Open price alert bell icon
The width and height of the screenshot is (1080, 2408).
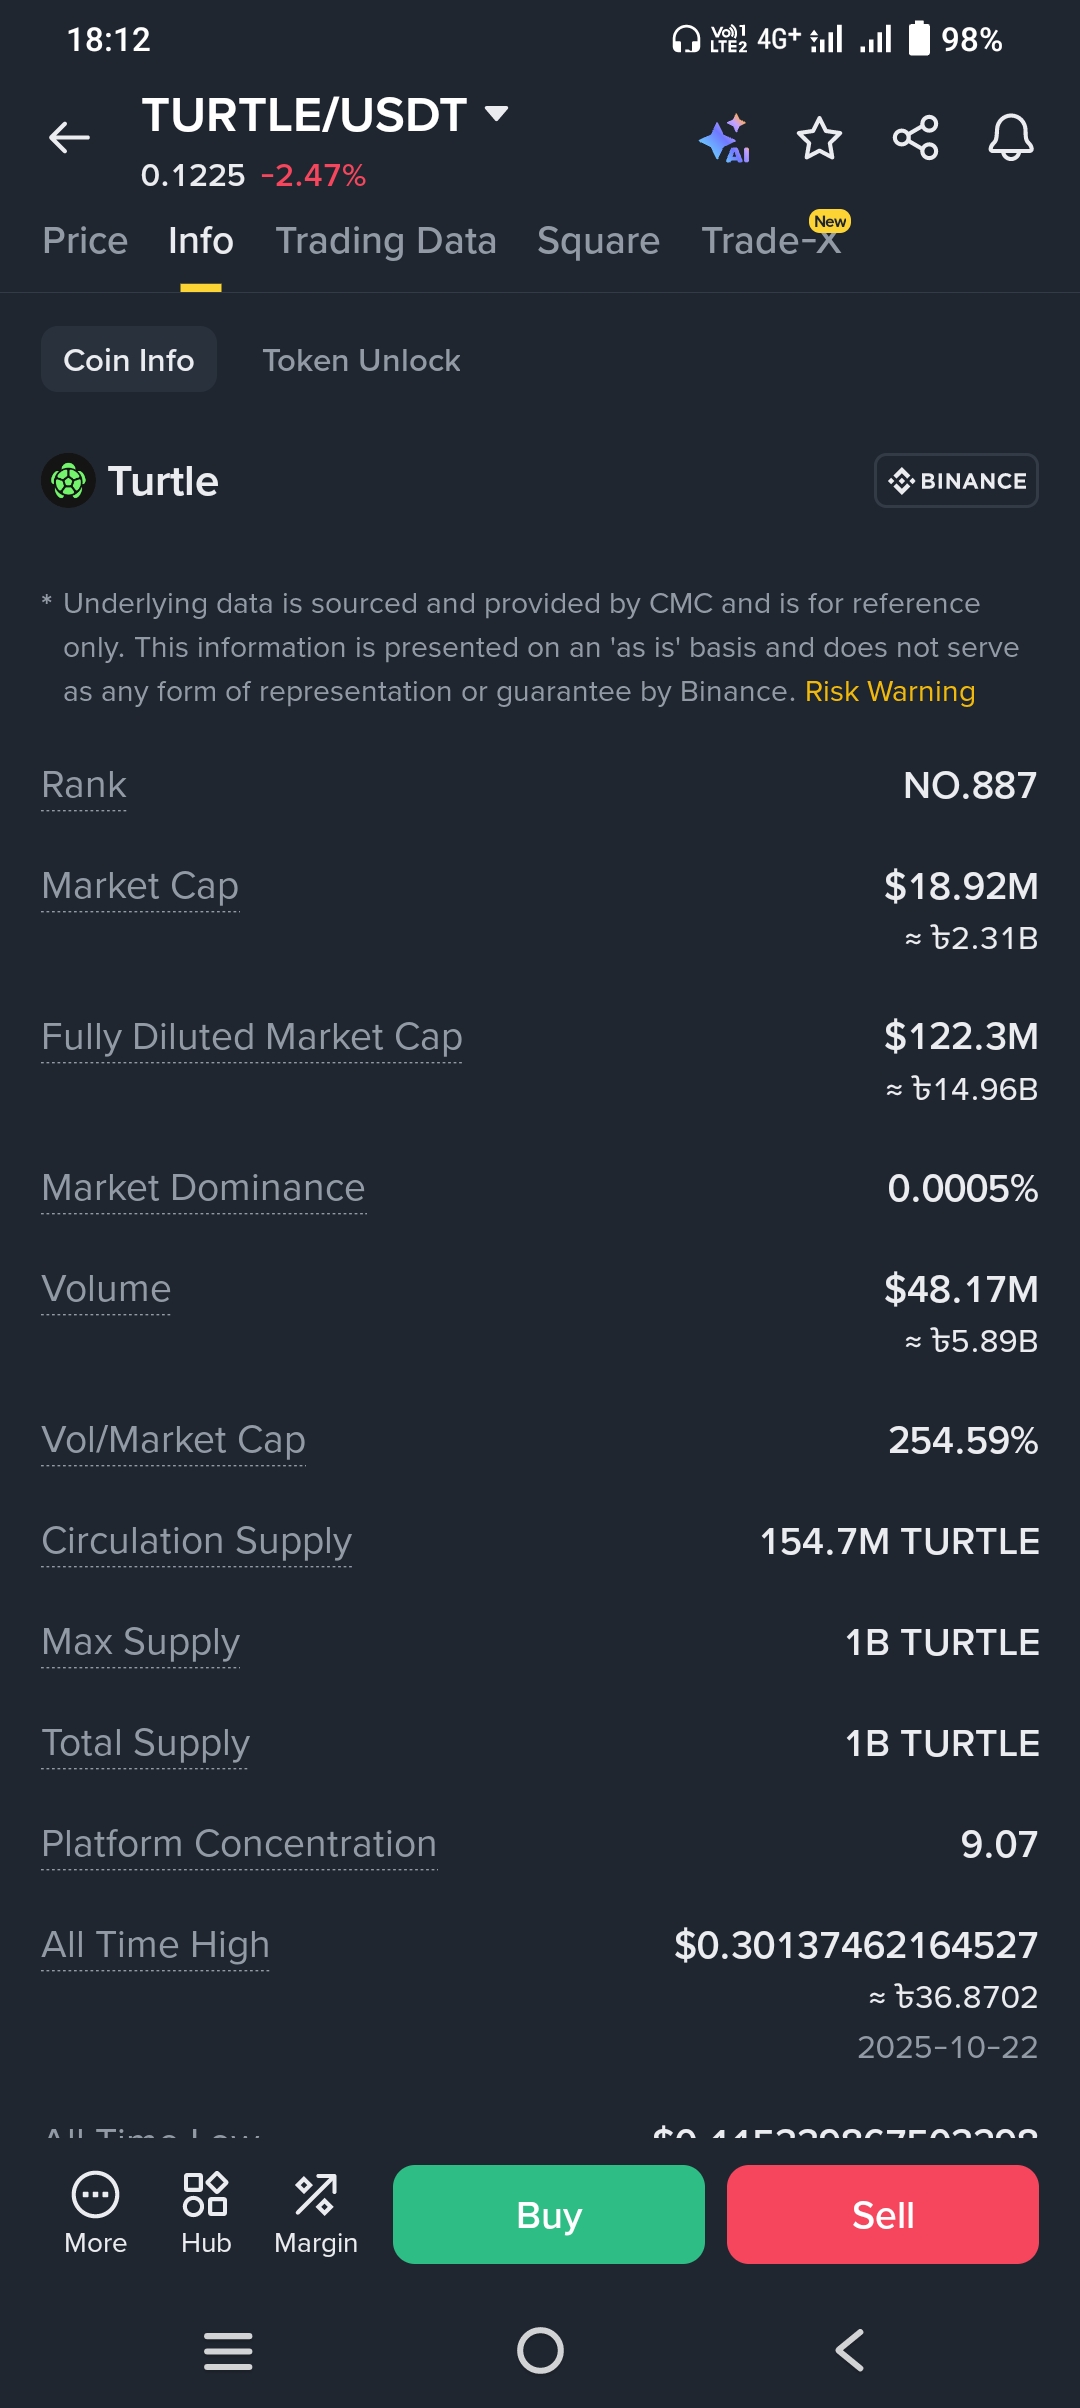coord(1011,138)
